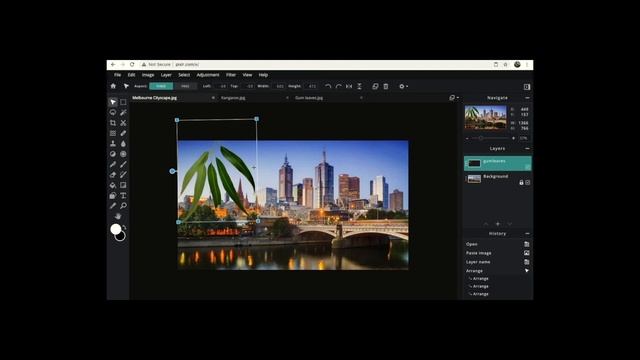Screen dimensions: 640x360
Task: Open the Layer menu
Action: click(166, 75)
